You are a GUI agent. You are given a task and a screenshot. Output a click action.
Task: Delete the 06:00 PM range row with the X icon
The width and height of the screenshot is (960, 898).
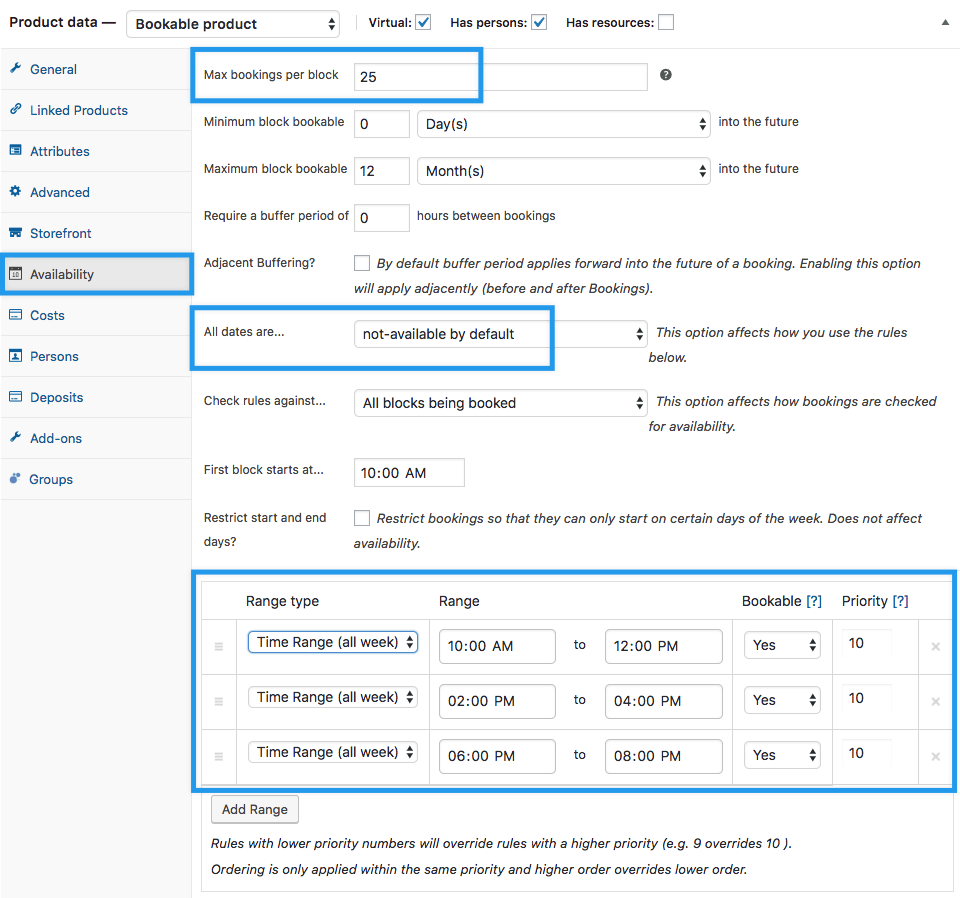point(935,757)
